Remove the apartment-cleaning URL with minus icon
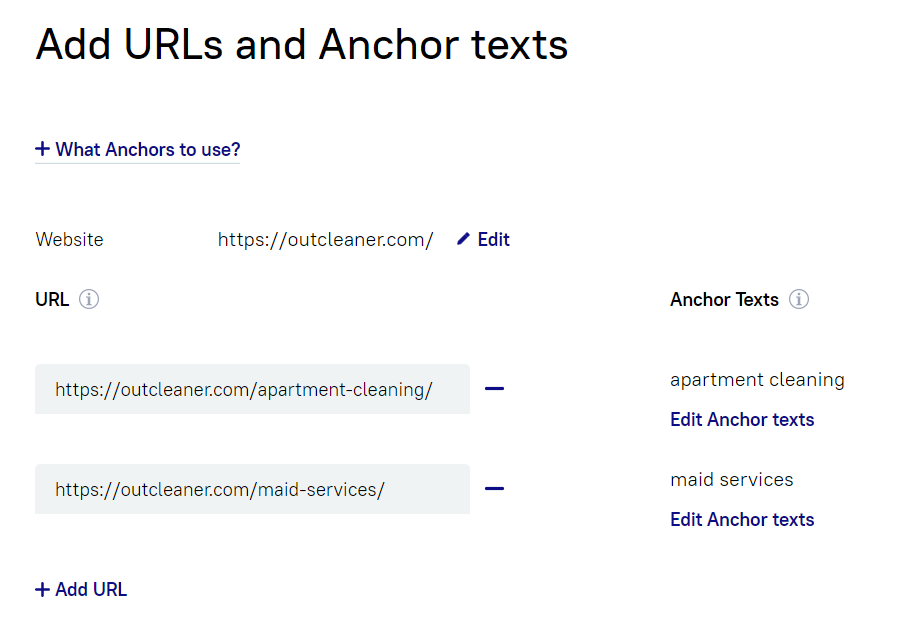Viewport: 907px width, 624px height. pos(494,389)
